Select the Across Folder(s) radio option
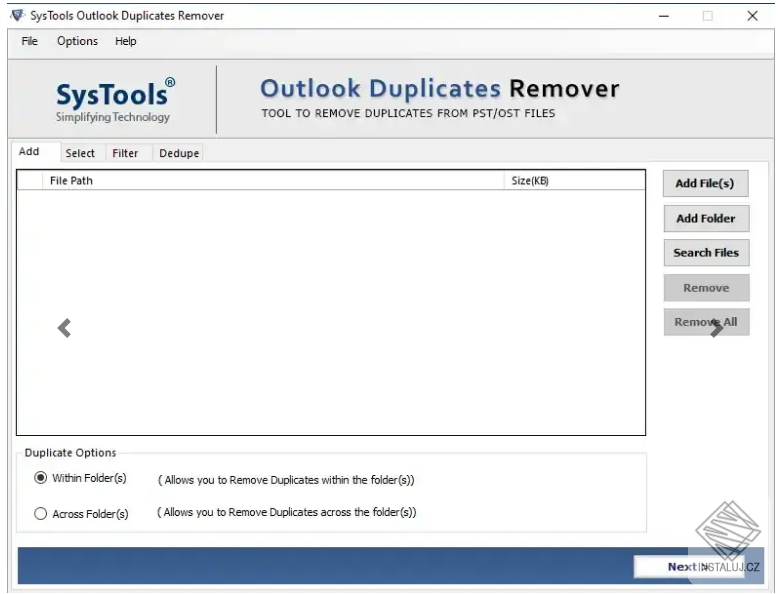Image resolution: width=779 pixels, height=594 pixels. click(x=41, y=514)
